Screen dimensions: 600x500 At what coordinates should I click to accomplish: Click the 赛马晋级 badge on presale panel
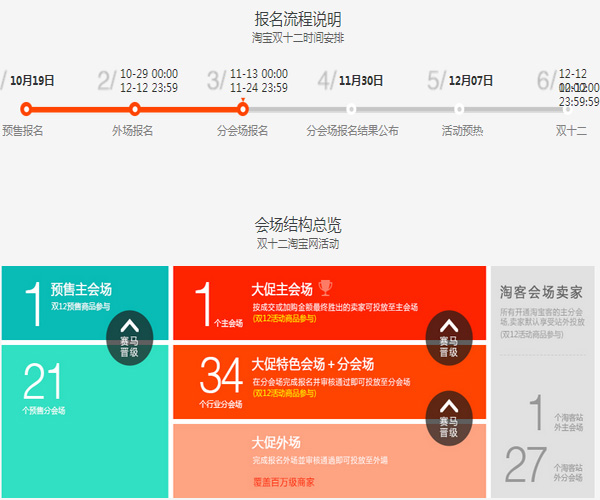pyautogui.click(x=129, y=338)
